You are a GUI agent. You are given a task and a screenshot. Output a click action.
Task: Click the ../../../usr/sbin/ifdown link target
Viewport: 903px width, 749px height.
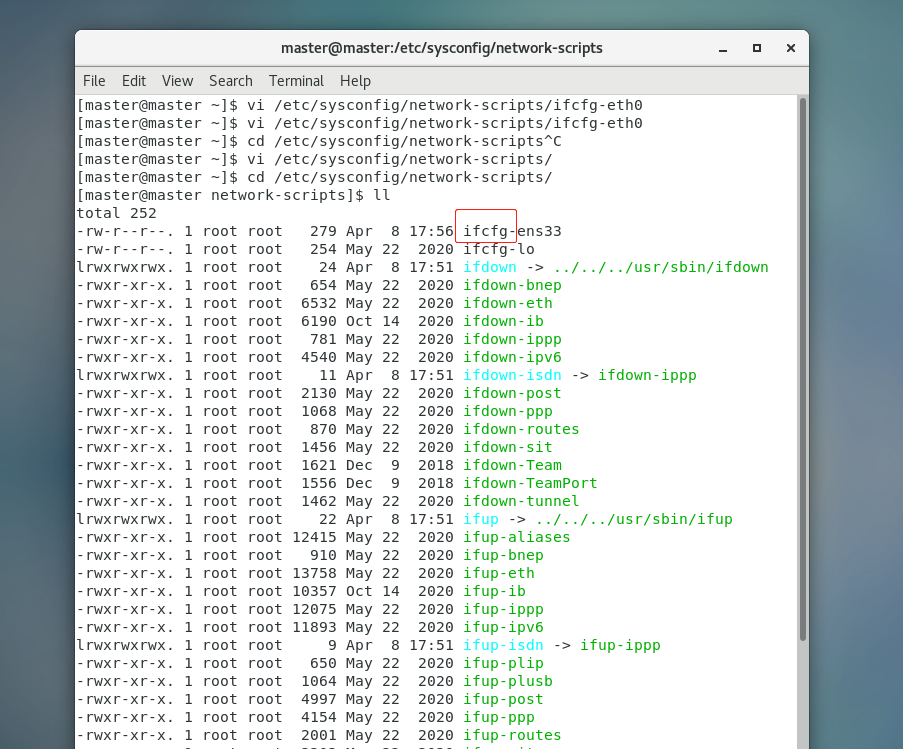point(661,267)
